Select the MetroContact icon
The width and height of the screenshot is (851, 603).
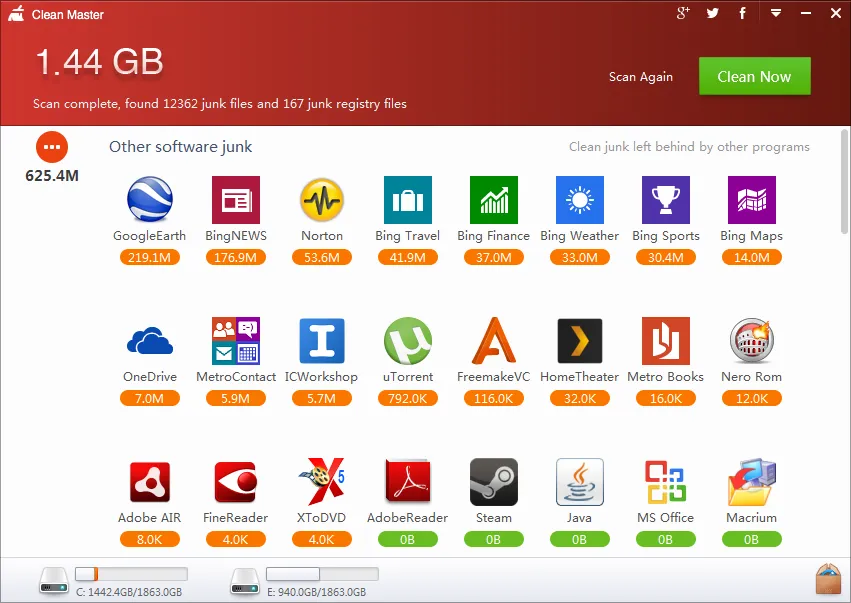coord(236,341)
